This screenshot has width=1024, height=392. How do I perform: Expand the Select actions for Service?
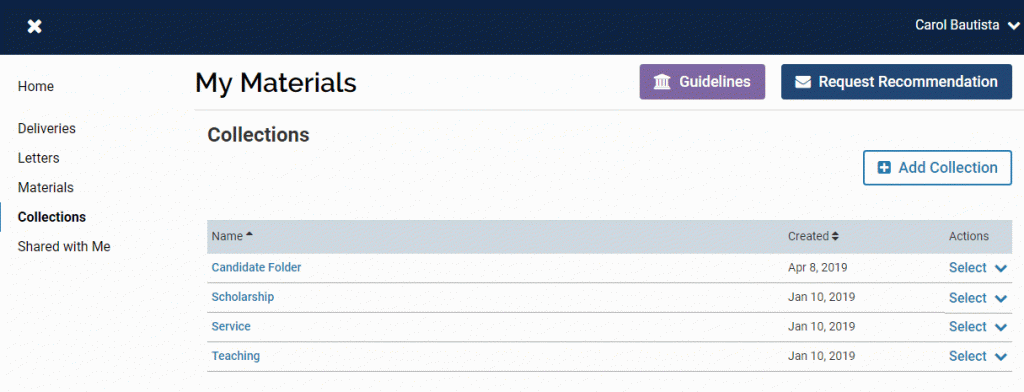[978, 327]
